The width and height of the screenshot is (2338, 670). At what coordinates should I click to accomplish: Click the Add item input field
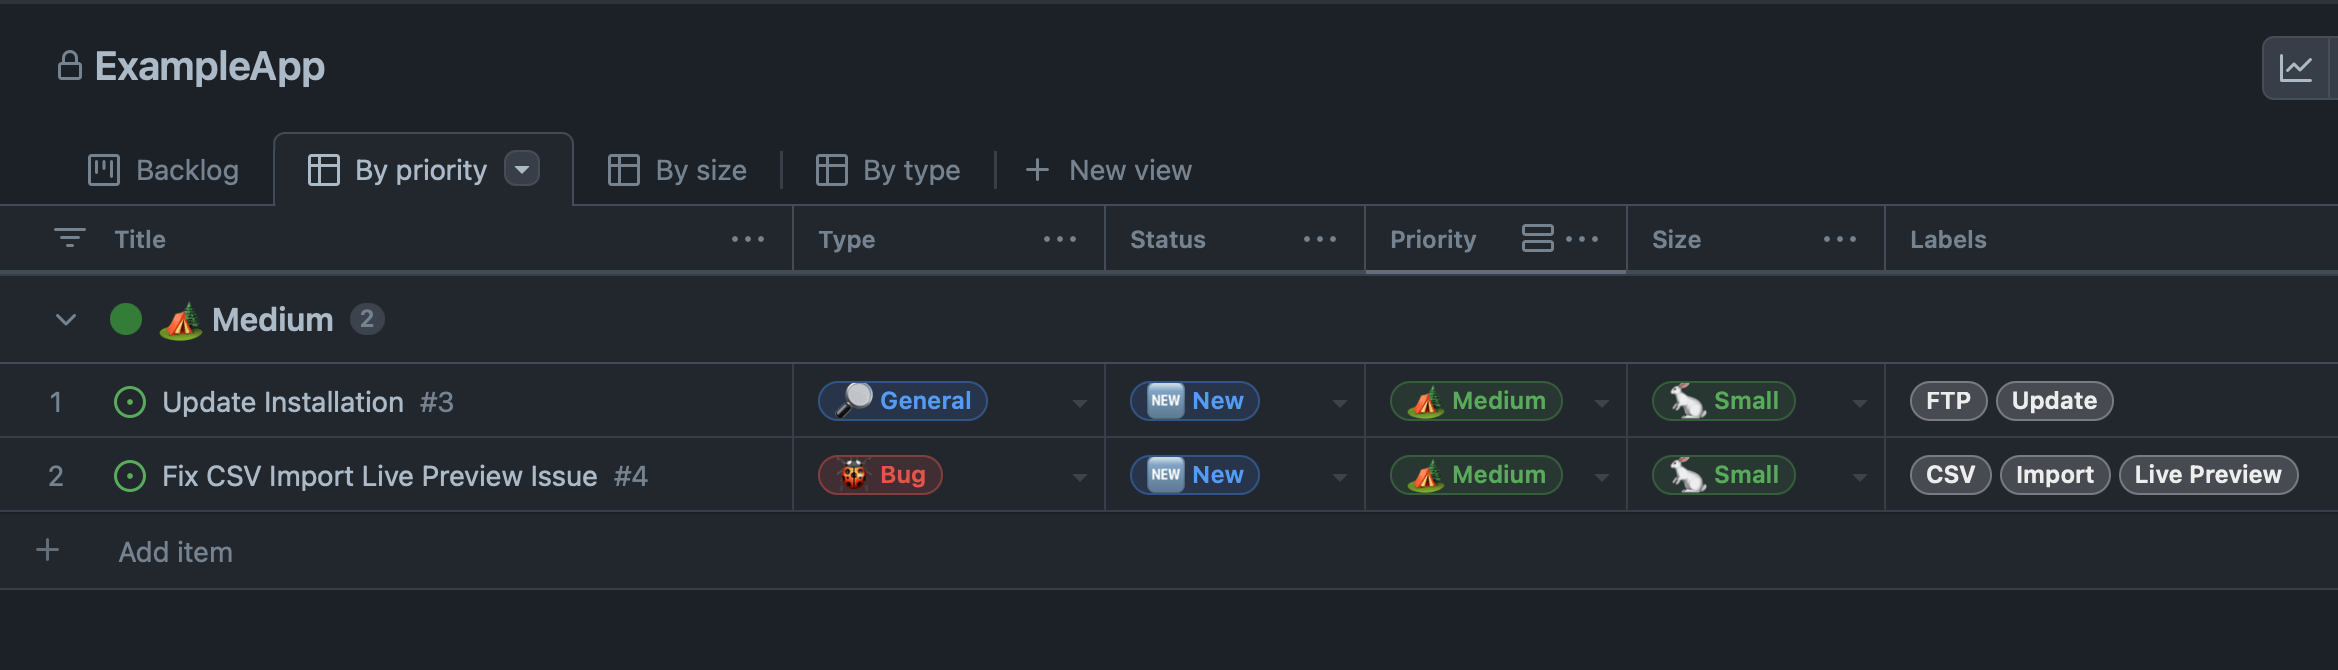coord(176,552)
